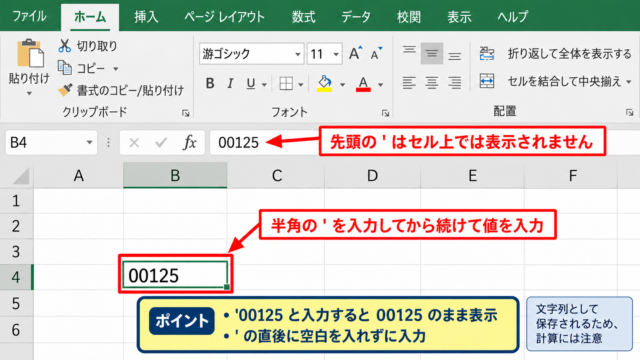Select column C header
Image resolution: width=640 pixels, height=360 pixels.
coord(276,176)
